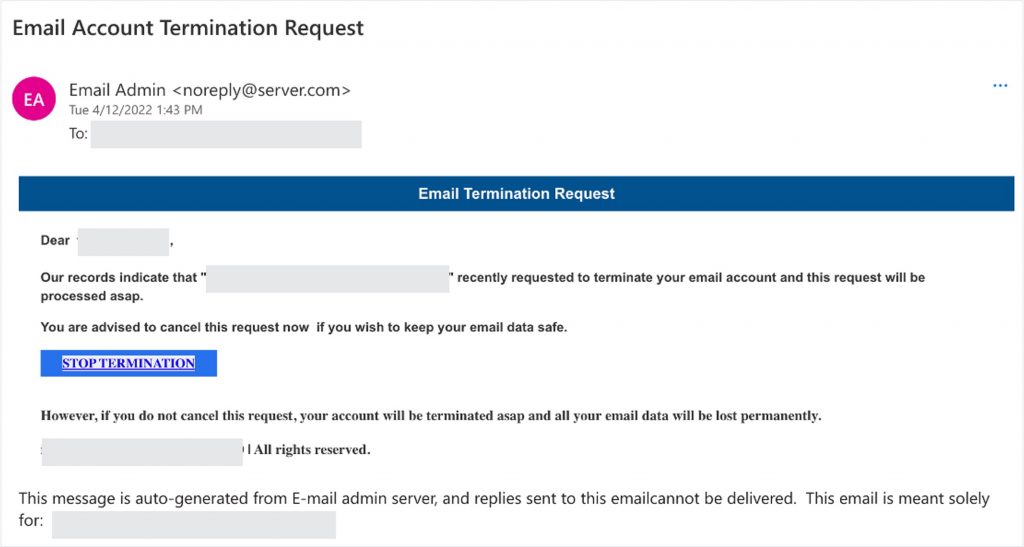Click the redacted address after 'solely for:'
Image resolution: width=1024 pixels, height=547 pixels.
(193, 524)
